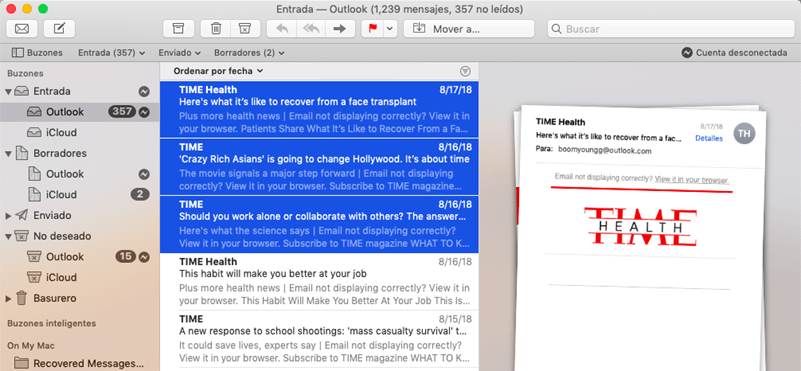Archive the selected messages
This screenshot has width=801, height=371.
(x=178, y=29)
